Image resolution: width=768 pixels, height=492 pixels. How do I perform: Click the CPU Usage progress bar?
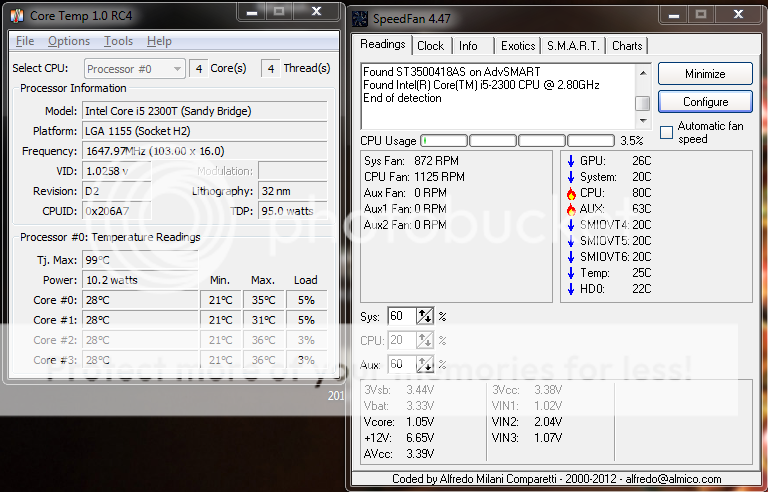click(517, 141)
